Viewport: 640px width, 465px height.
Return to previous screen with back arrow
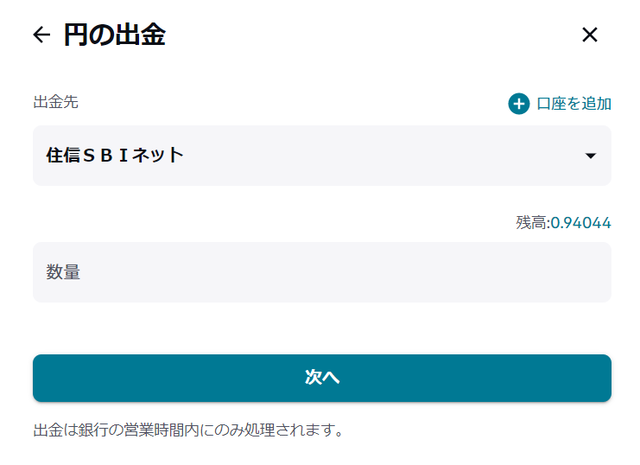tap(42, 34)
